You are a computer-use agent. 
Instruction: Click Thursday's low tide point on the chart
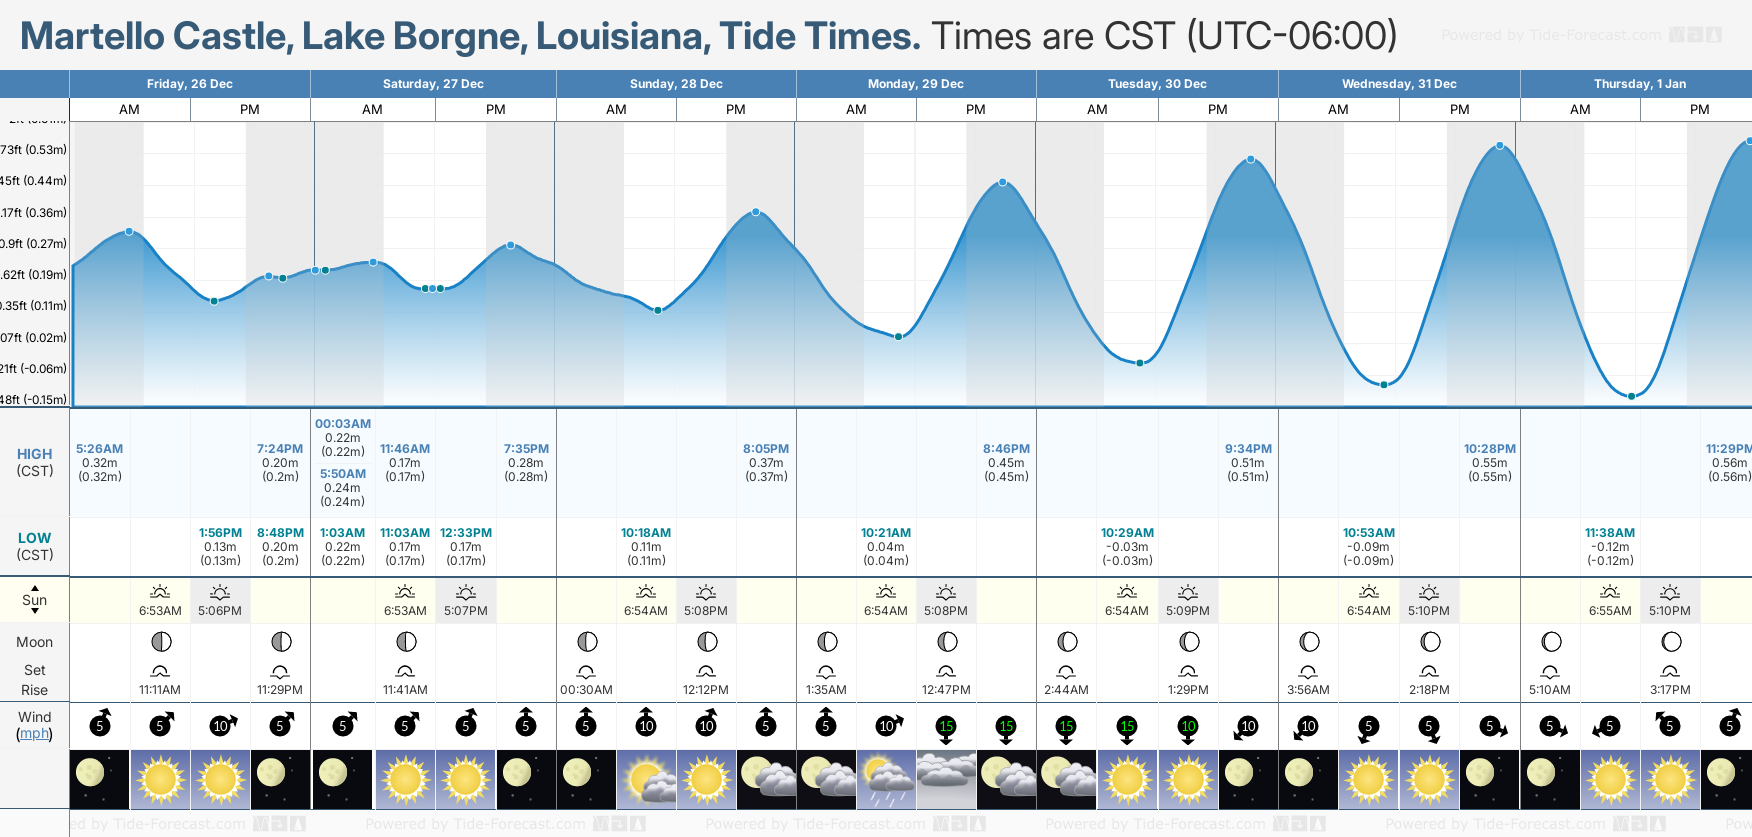tap(1631, 396)
